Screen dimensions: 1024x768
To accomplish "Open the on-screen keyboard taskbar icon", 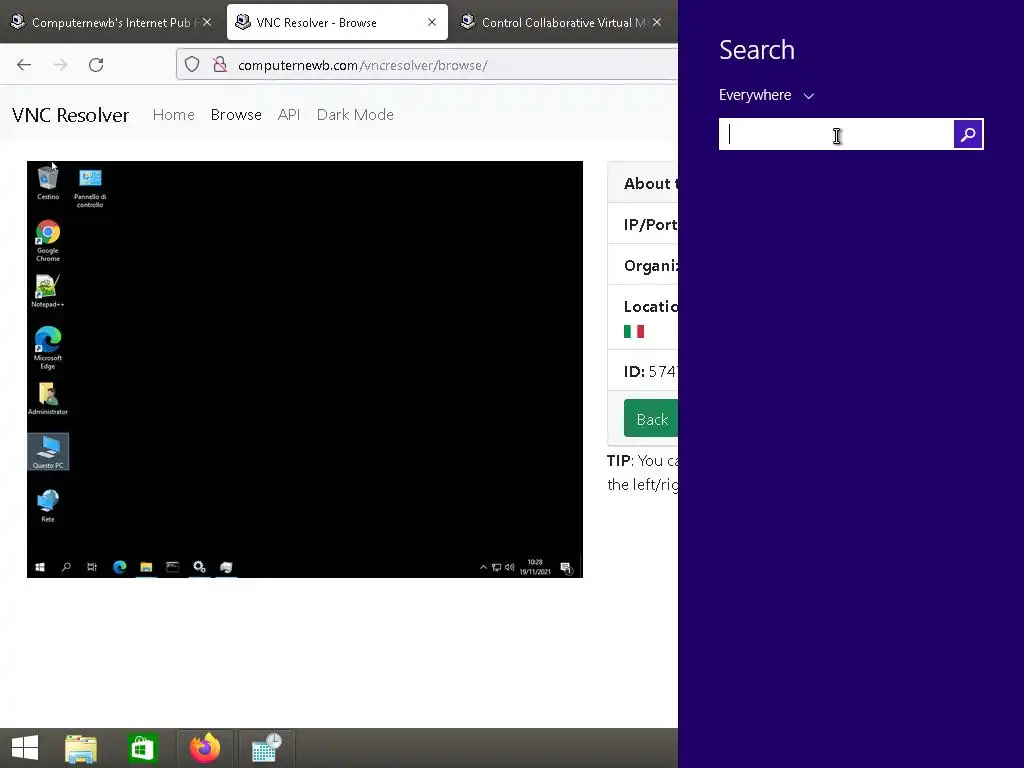I will point(266,748).
